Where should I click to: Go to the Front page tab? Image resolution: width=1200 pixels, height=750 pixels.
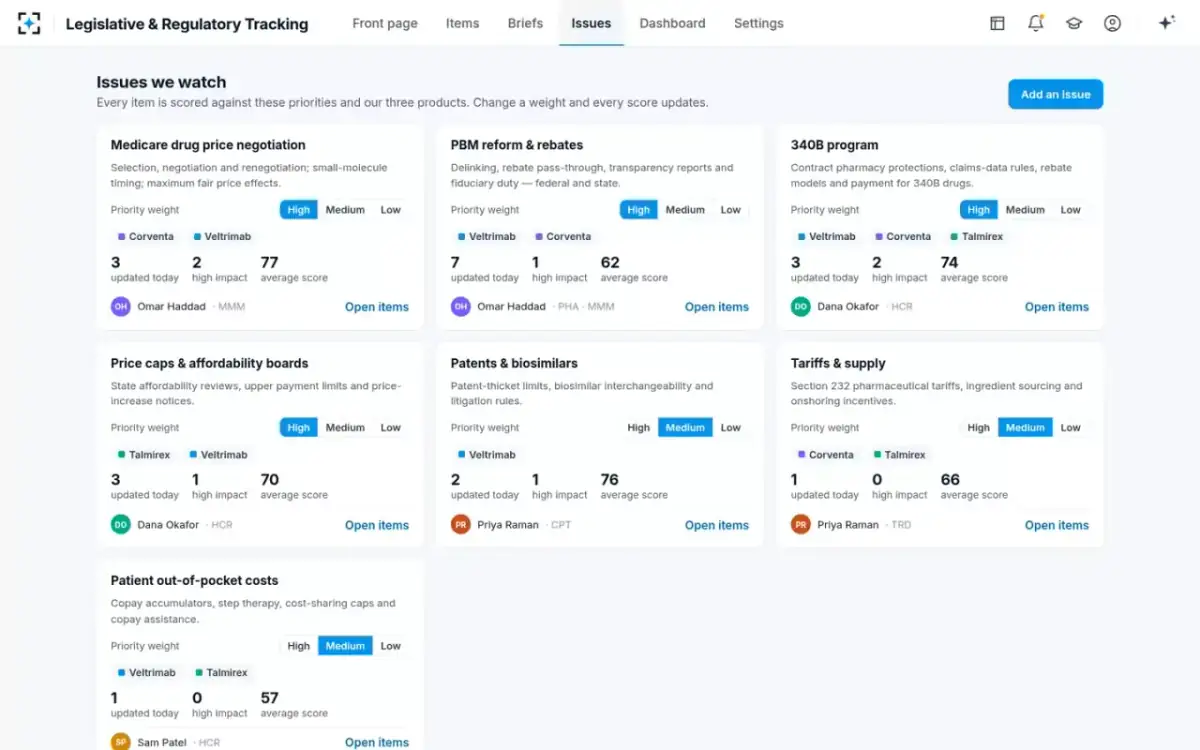[385, 23]
